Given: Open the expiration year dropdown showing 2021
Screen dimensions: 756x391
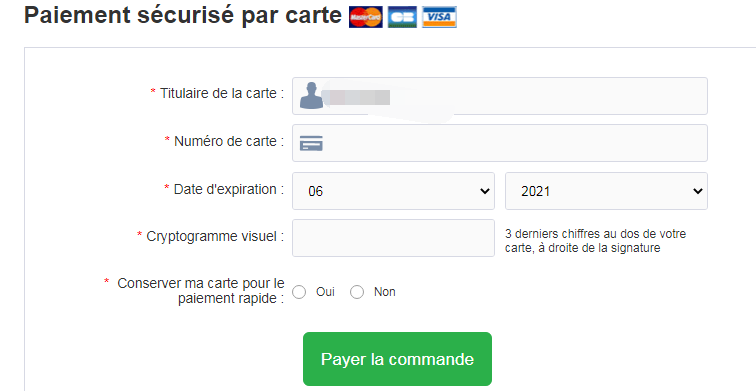Looking at the screenshot, I should (606, 191).
